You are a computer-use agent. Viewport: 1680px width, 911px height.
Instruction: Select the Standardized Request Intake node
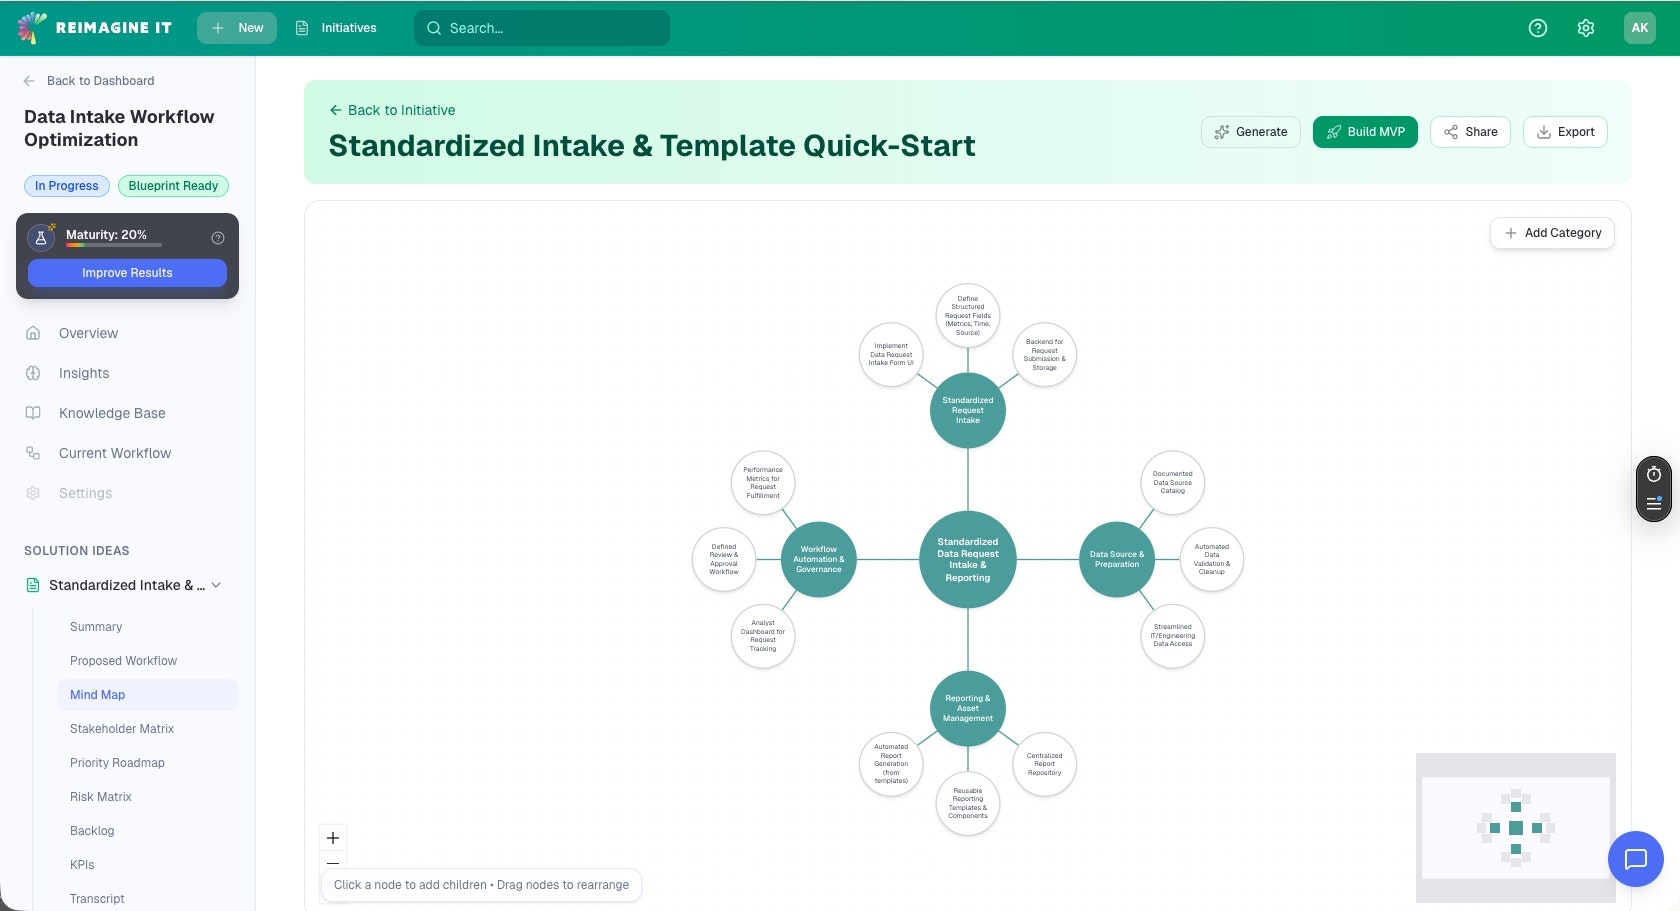pos(967,410)
